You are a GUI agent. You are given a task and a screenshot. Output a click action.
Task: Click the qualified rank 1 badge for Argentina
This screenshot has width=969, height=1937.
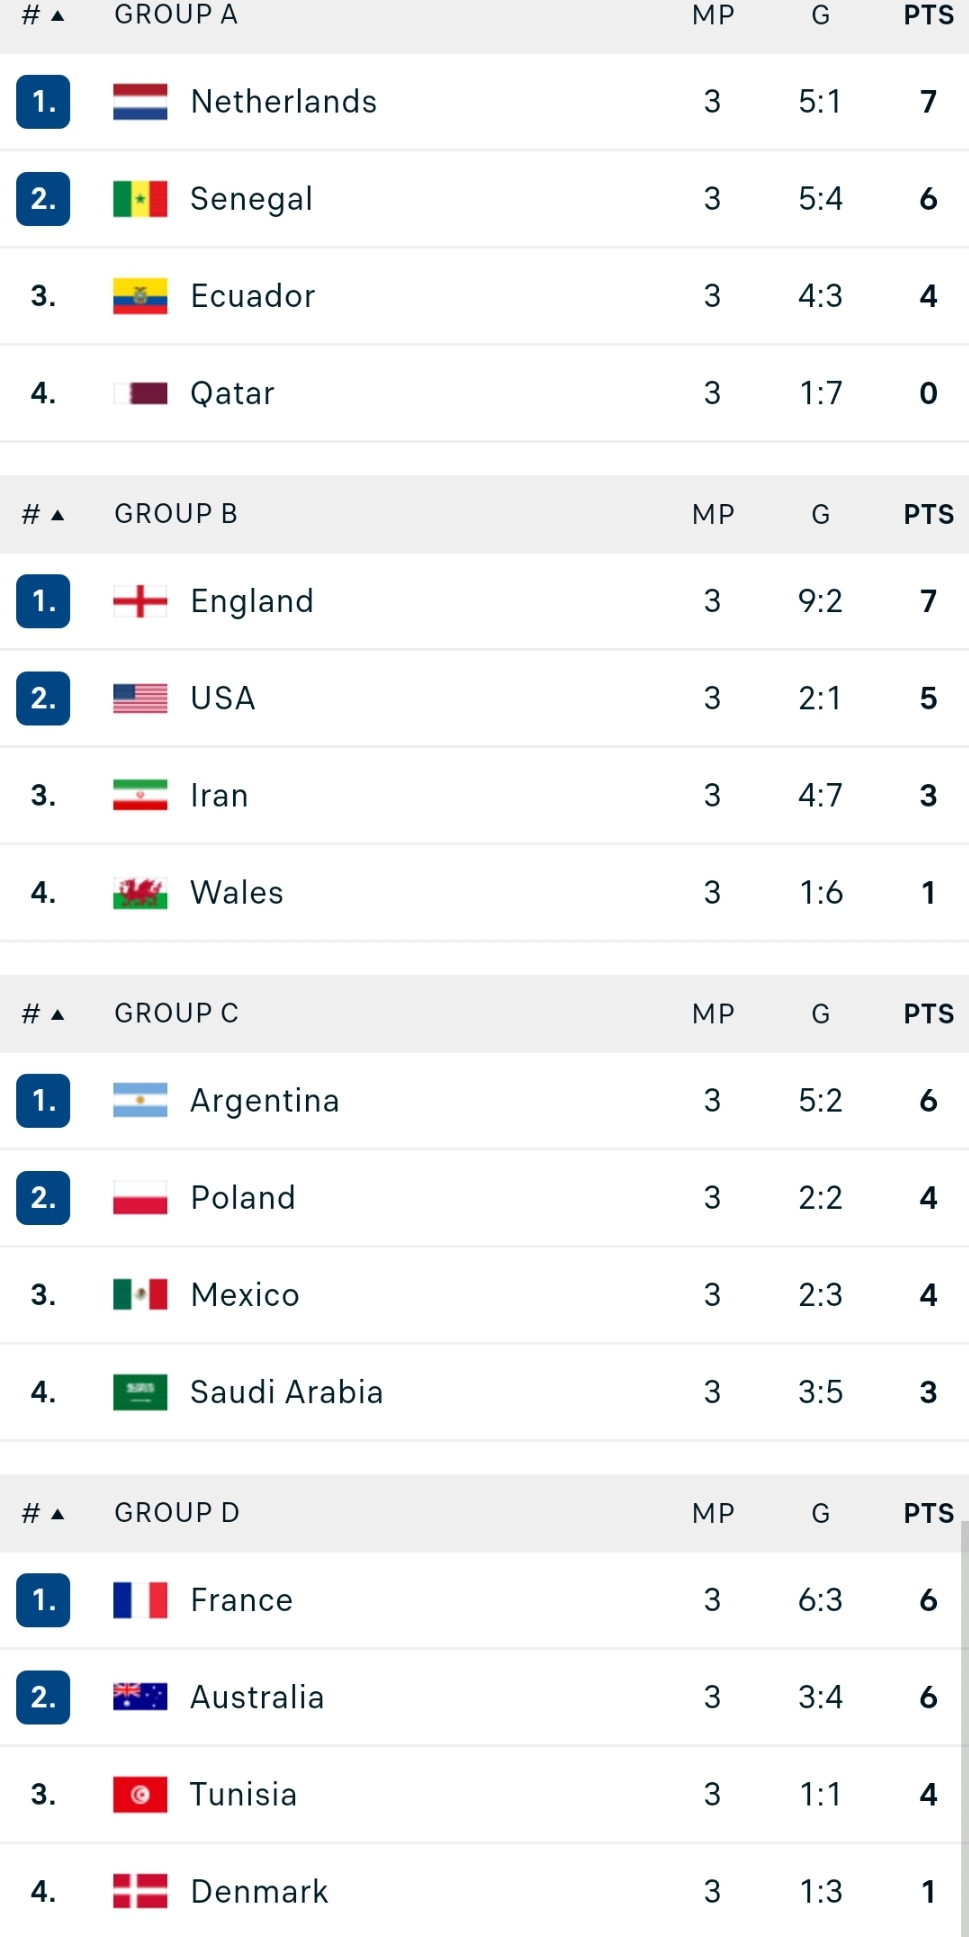43,1101
